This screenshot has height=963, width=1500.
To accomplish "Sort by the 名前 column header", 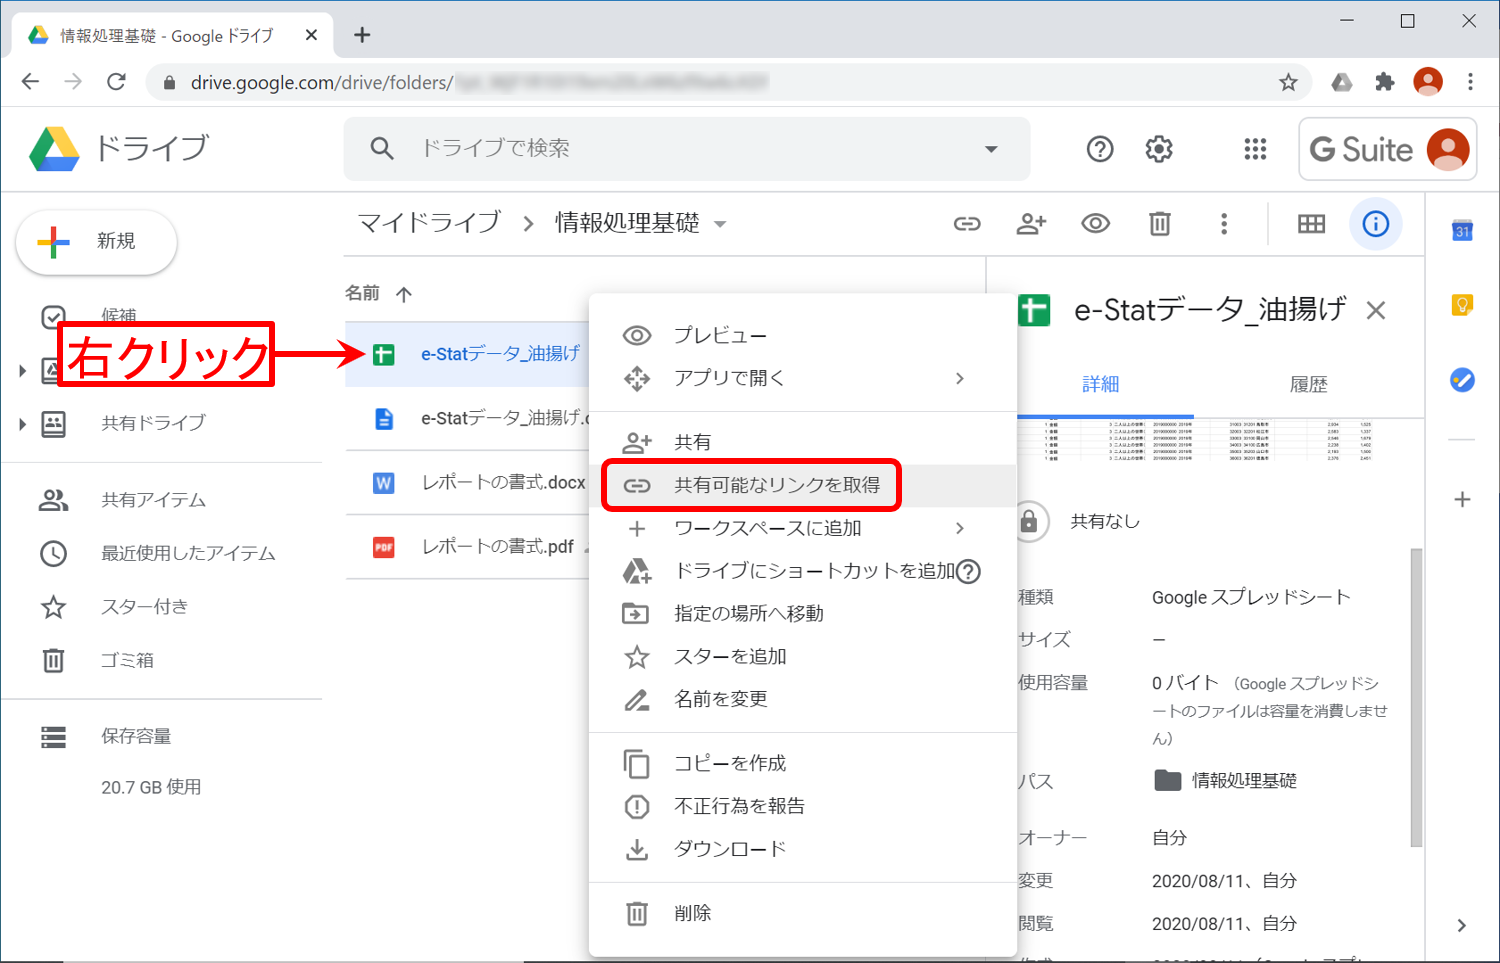I will pyautogui.click(x=363, y=293).
